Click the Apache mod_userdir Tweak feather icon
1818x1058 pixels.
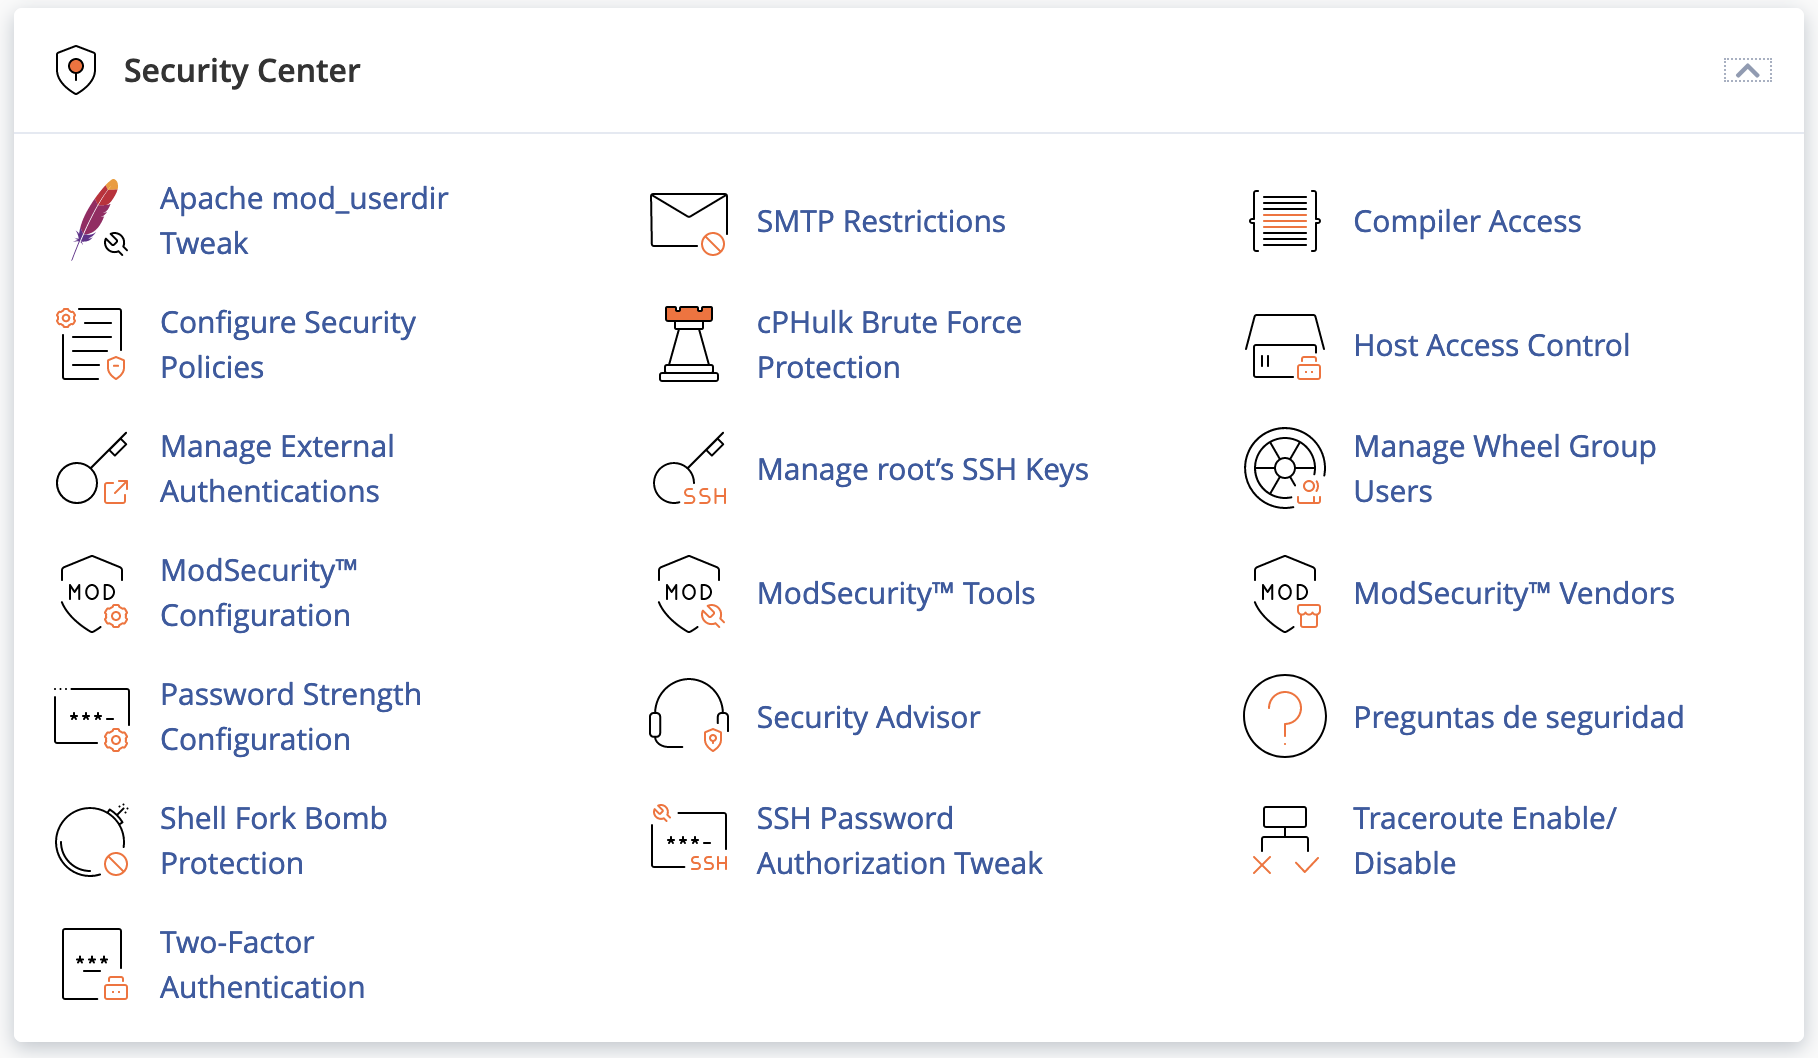pos(97,220)
